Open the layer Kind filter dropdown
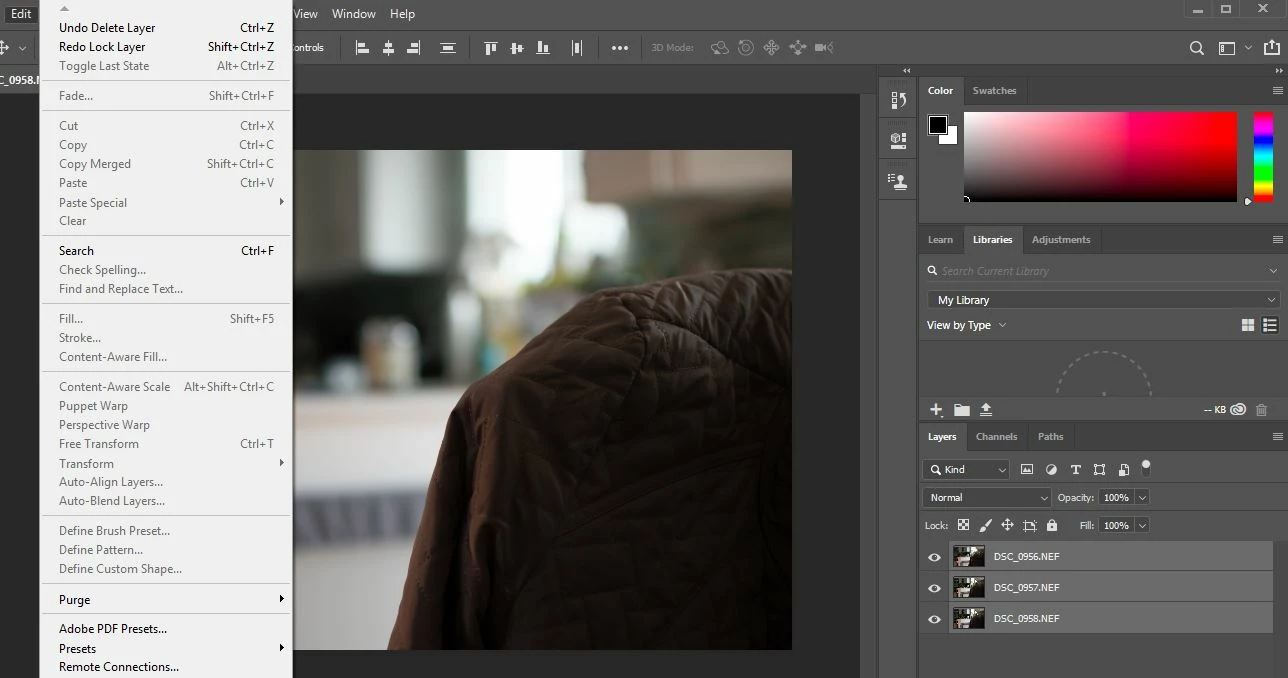Image resolution: width=1288 pixels, height=678 pixels. [x=967, y=469]
